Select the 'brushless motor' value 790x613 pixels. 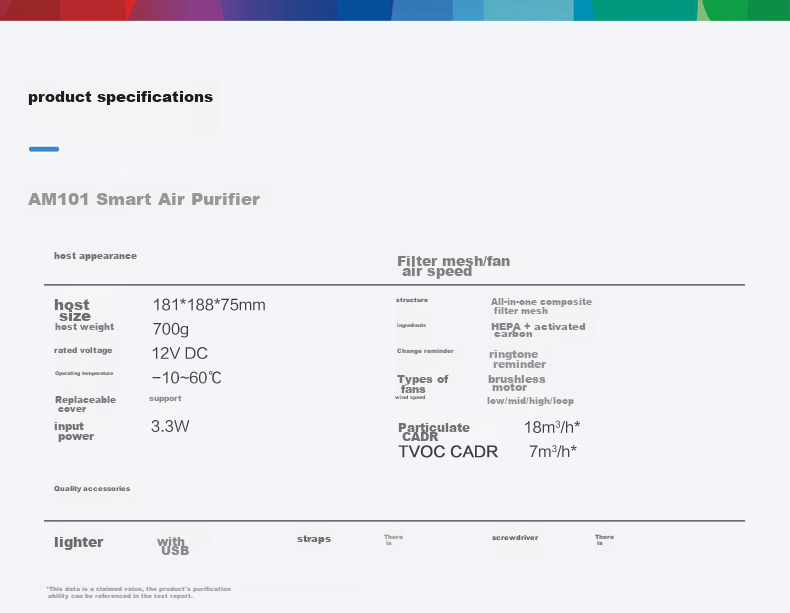516,383
